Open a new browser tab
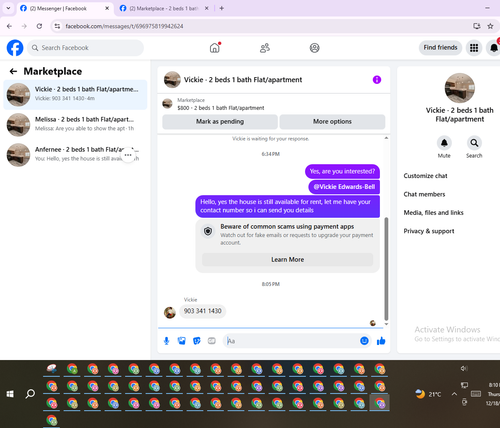 pyautogui.click(x=222, y=8)
